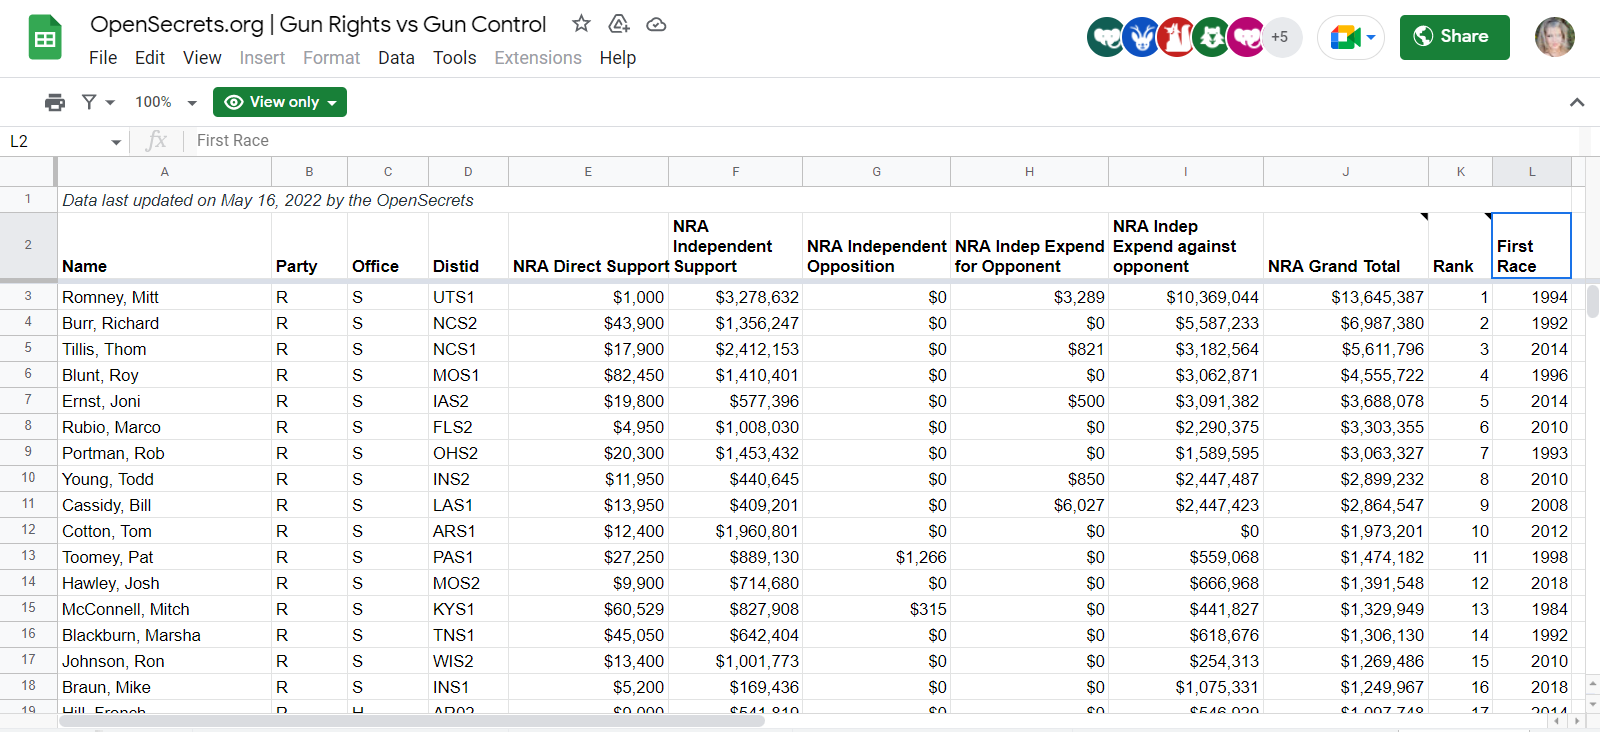Select the $6,027 expend for opponent cell

click(x=1029, y=505)
